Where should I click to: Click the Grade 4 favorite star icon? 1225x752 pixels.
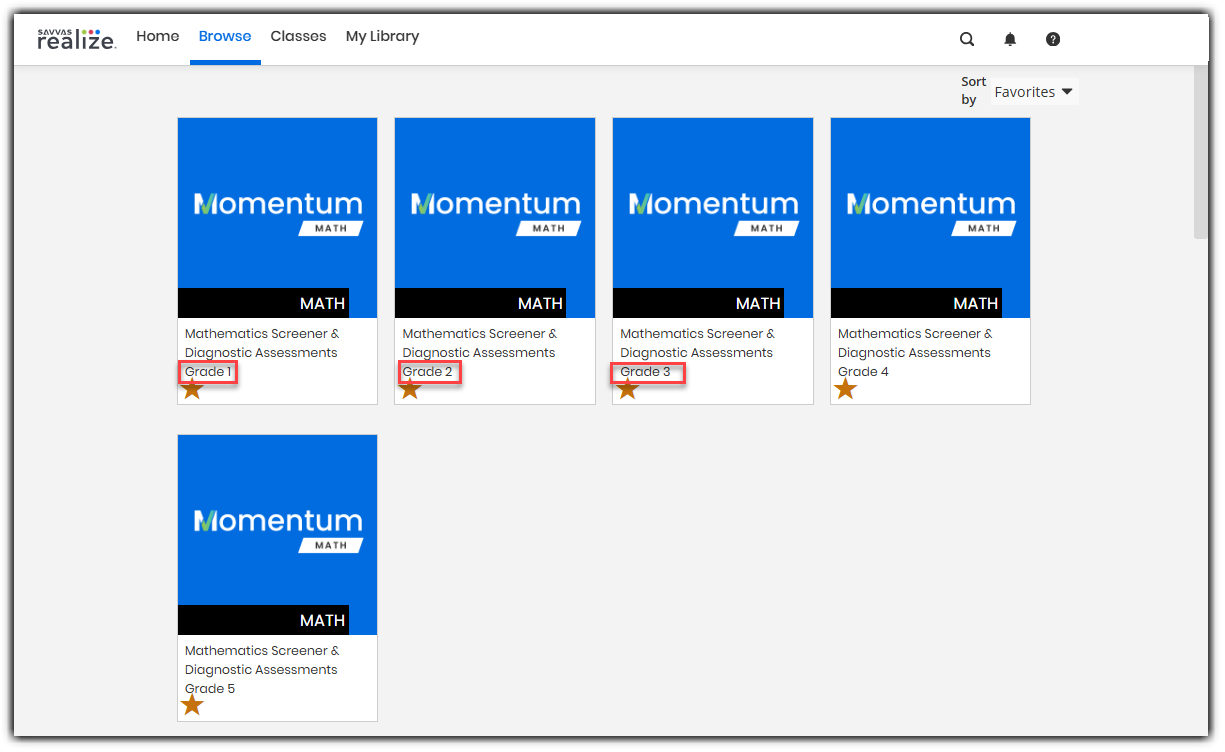(846, 388)
